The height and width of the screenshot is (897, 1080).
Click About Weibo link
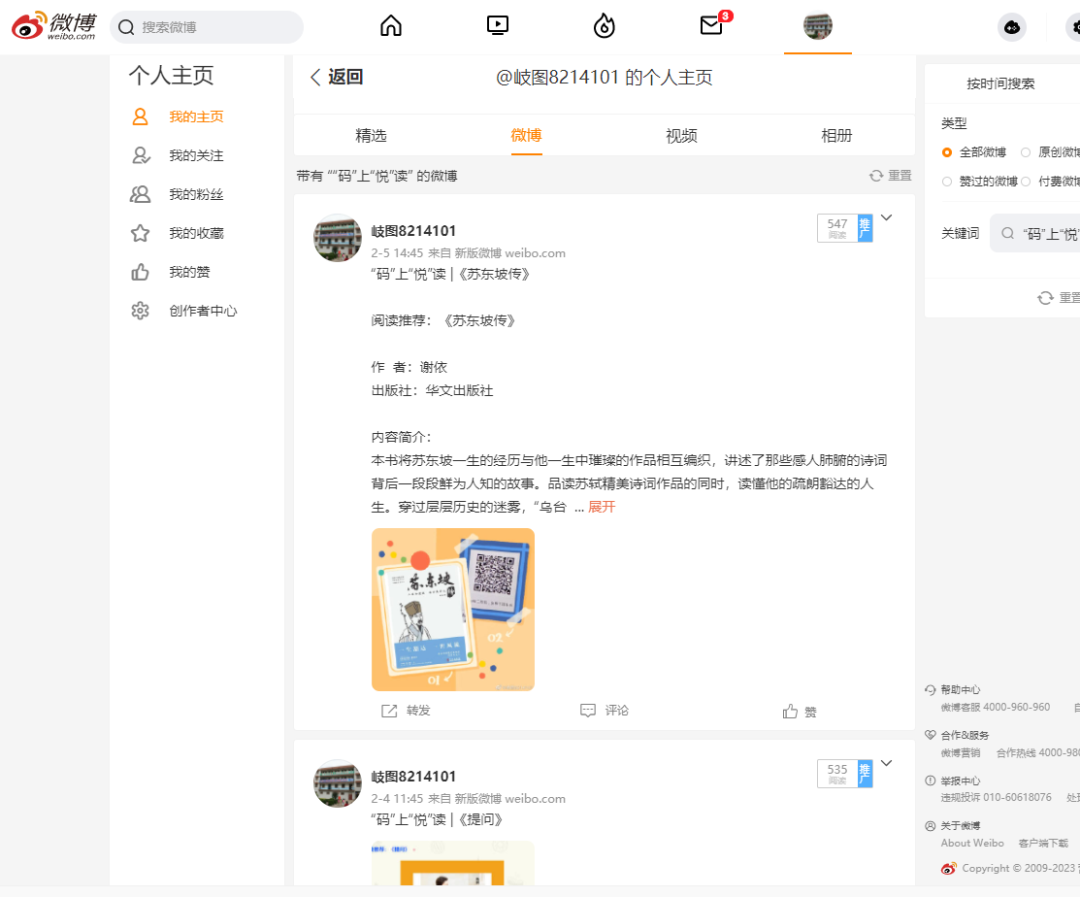click(x=972, y=843)
